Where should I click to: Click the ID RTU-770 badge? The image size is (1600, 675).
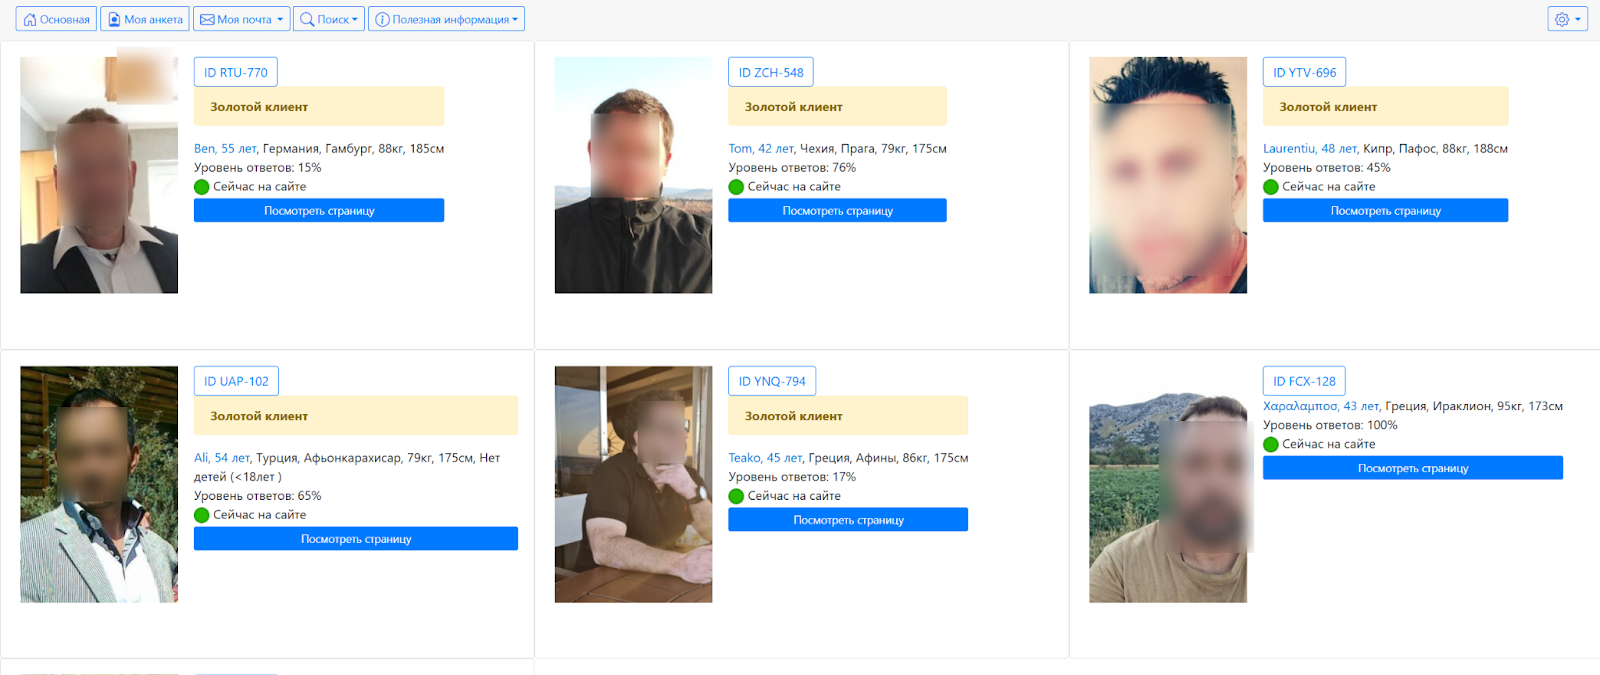click(236, 72)
